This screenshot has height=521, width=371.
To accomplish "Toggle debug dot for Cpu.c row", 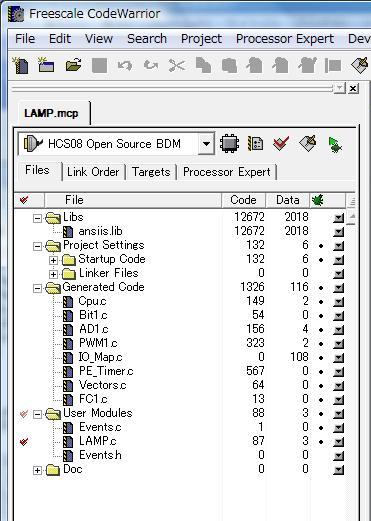I will coord(321,302).
